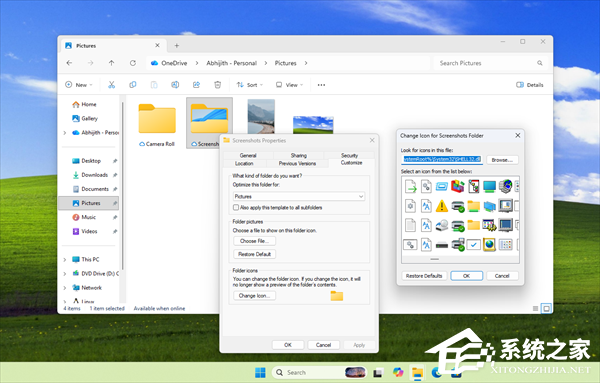The image size is (600, 383).
Task: Click the Search Pictures box
Action: click(491, 63)
